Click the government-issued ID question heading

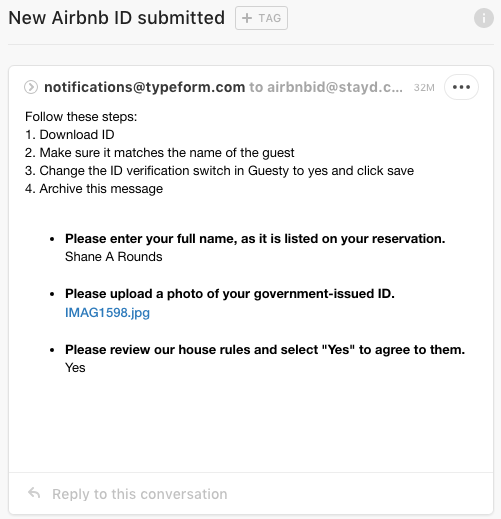230,294
